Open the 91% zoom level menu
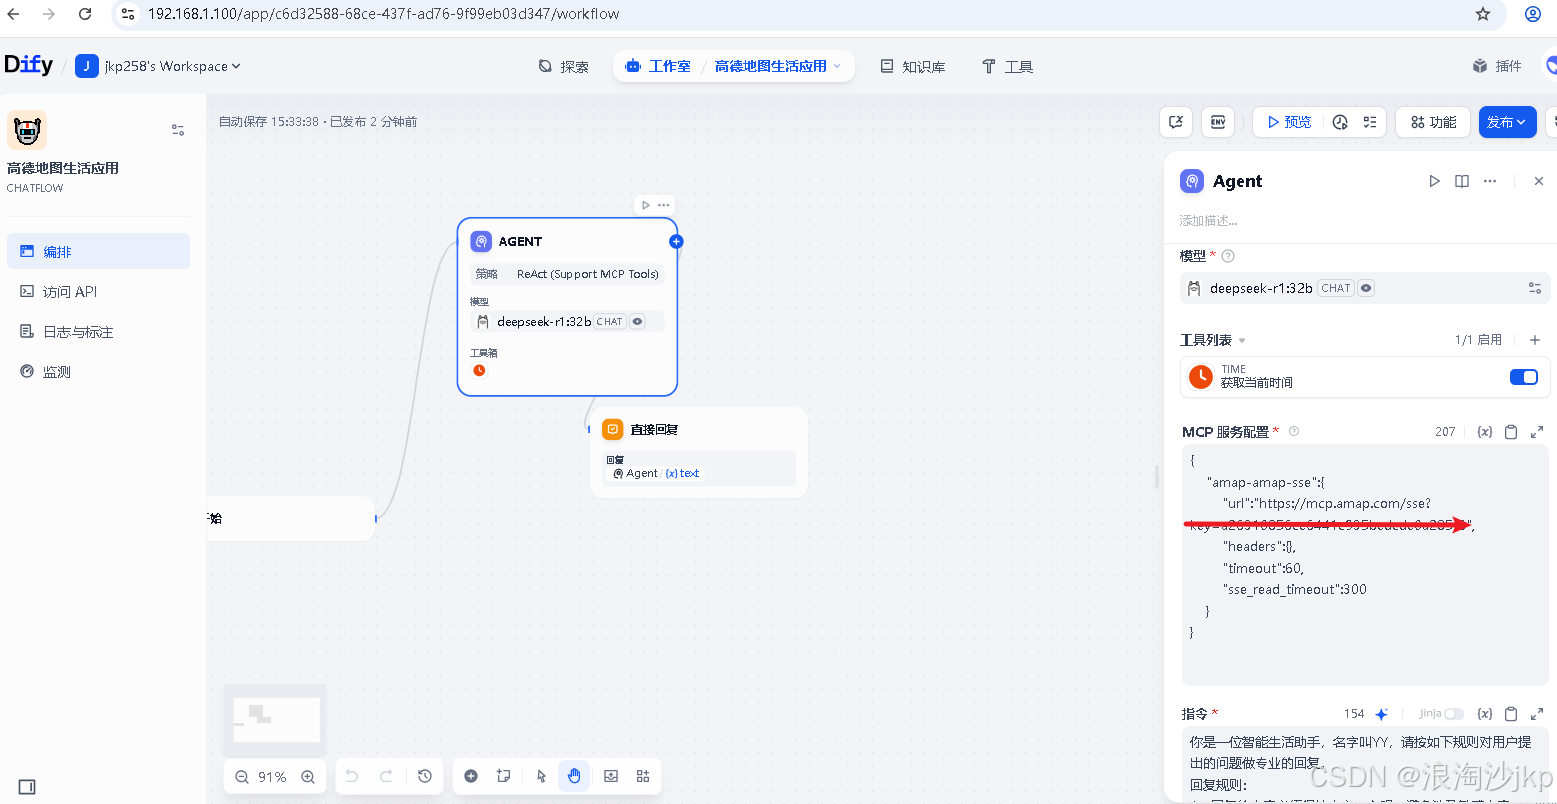 click(272, 777)
